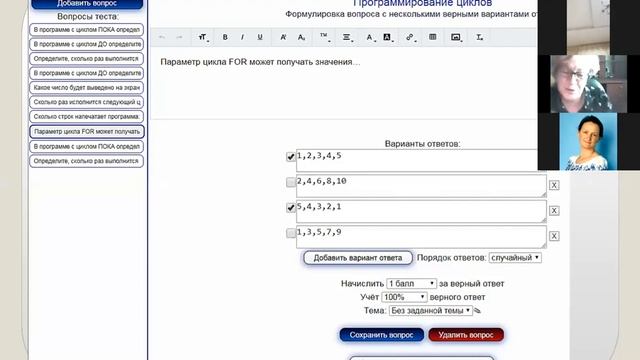Image resolution: width=640 pixels, height=360 pixels.
Task: Click answer field containing 1,2,3,4,5
Action: 417,160
